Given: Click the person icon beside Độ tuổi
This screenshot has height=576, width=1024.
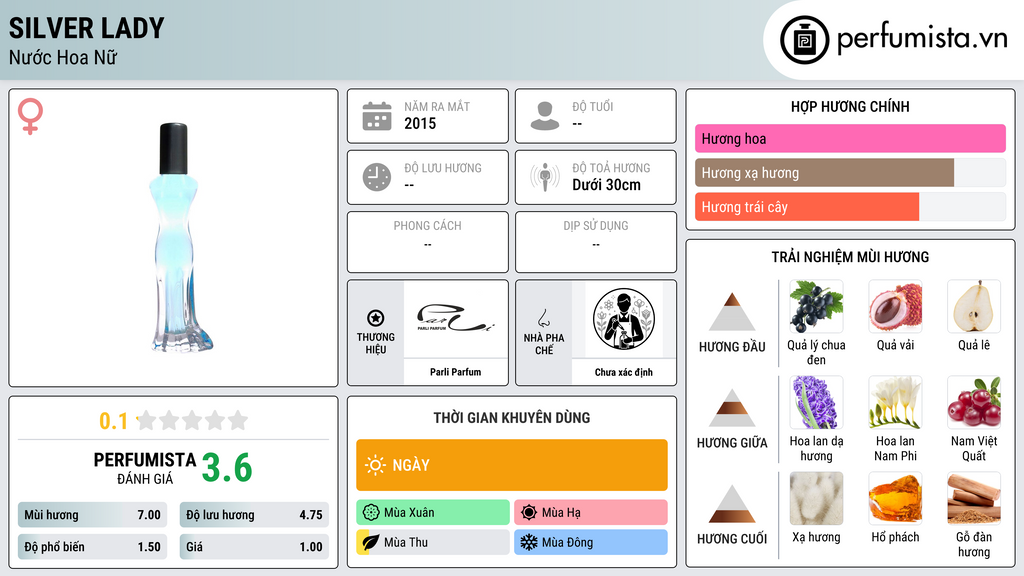Looking at the screenshot, I should click(545, 116).
